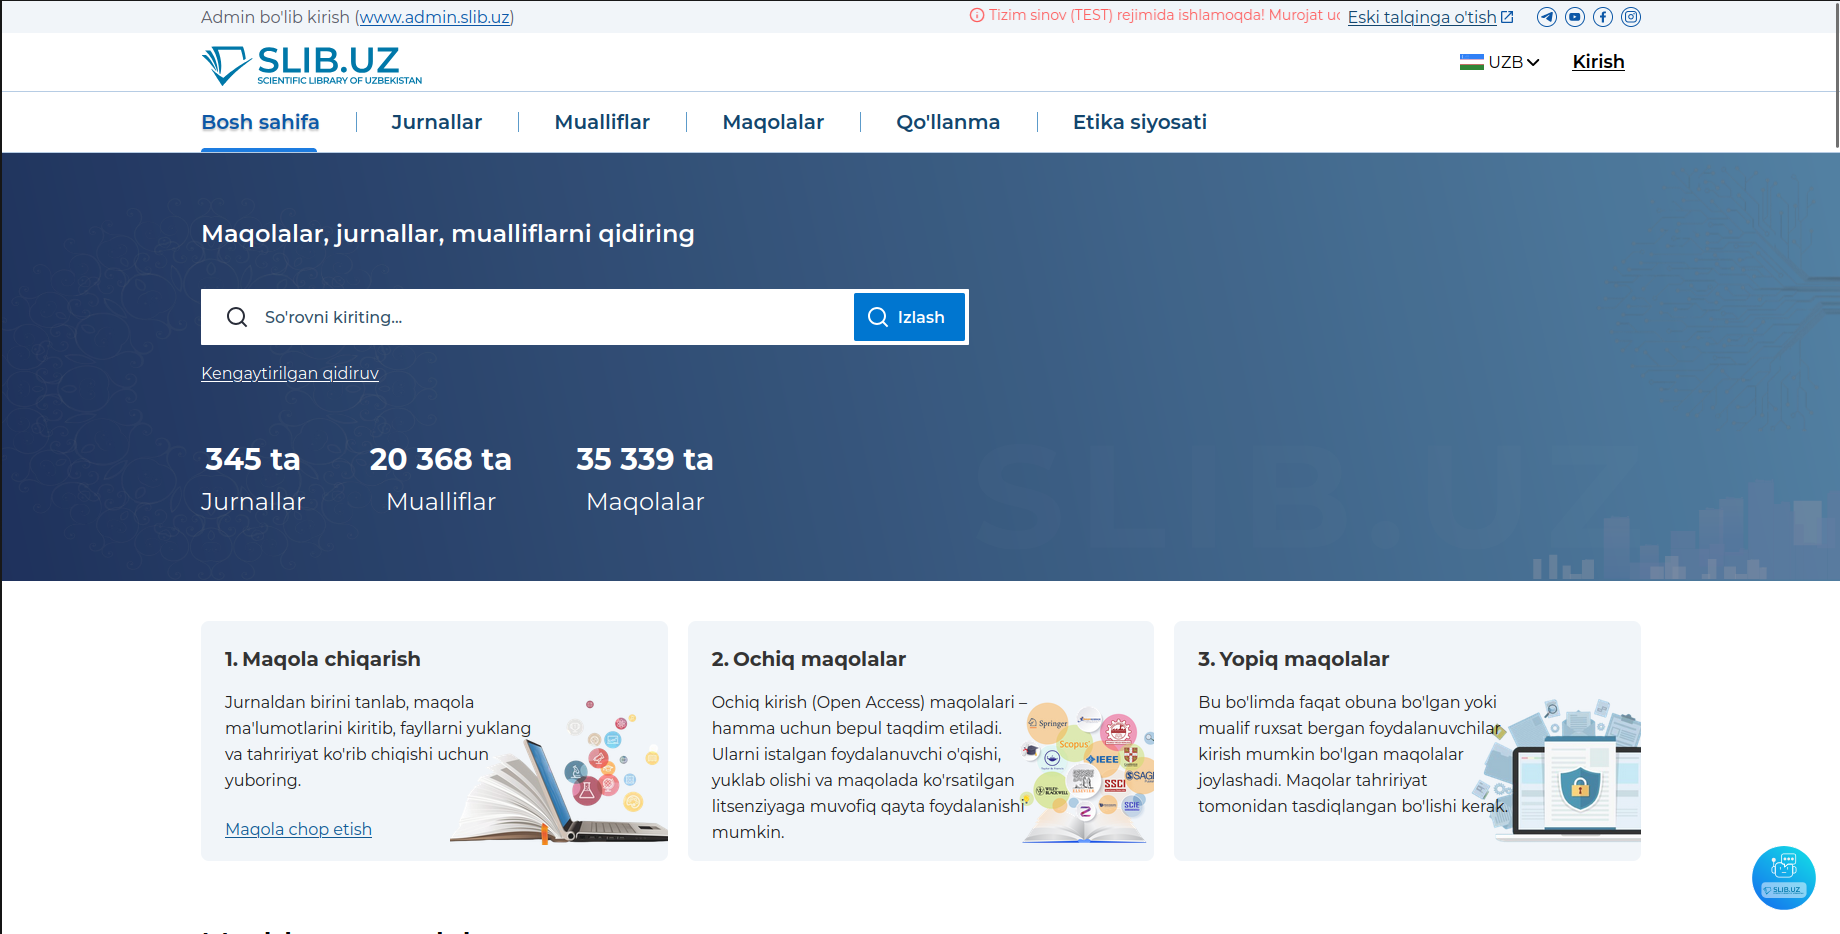The image size is (1840, 934).
Task: Focus the So'rovni kiriting search field
Action: [550, 317]
